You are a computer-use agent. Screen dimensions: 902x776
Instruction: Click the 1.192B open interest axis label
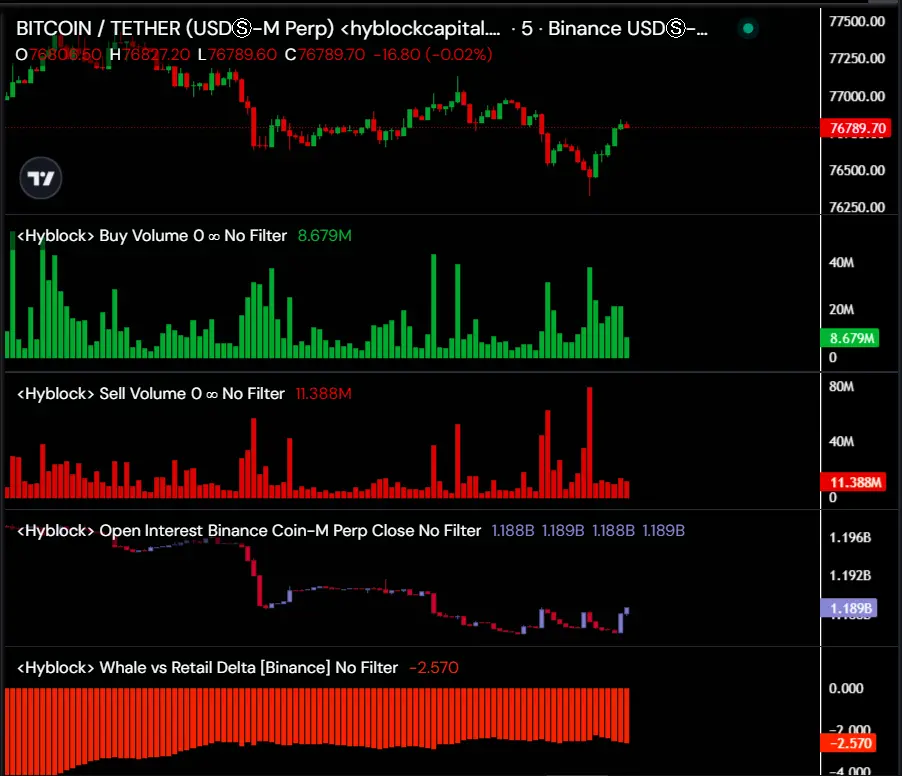click(850, 575)
